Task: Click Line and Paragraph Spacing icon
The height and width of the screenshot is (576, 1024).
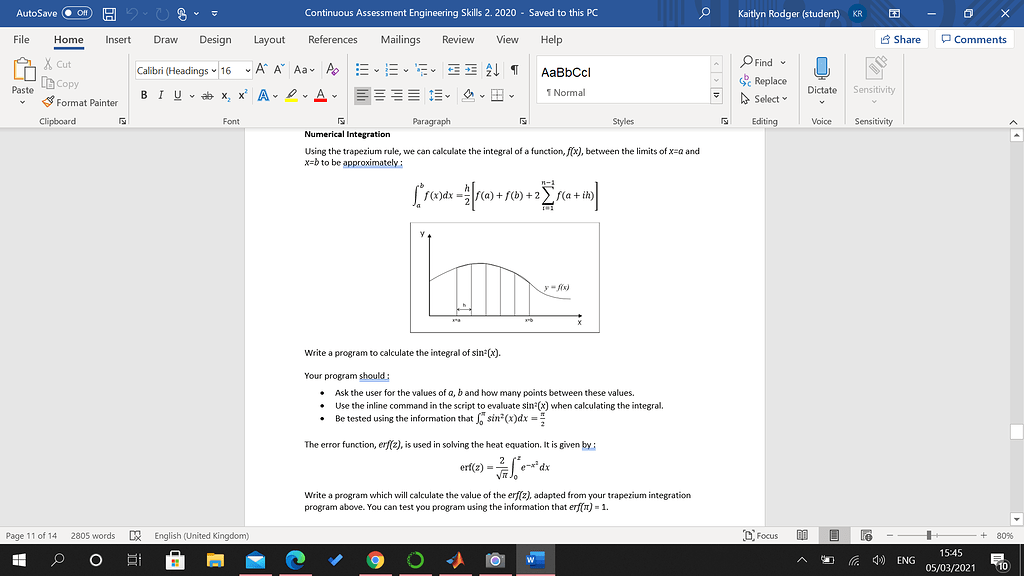Action: pyautogui.click(x=436, y=95)
